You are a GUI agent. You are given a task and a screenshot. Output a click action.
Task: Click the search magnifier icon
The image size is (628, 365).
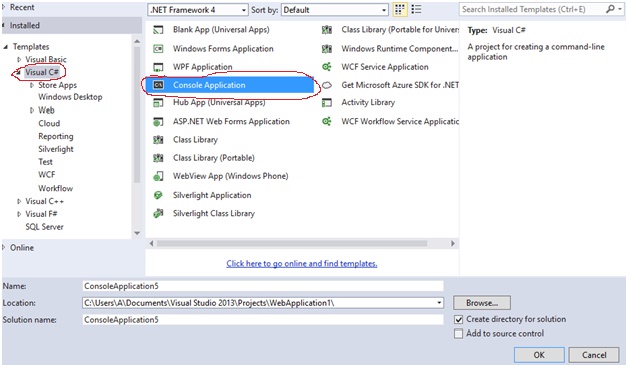(x=610, y=9)
